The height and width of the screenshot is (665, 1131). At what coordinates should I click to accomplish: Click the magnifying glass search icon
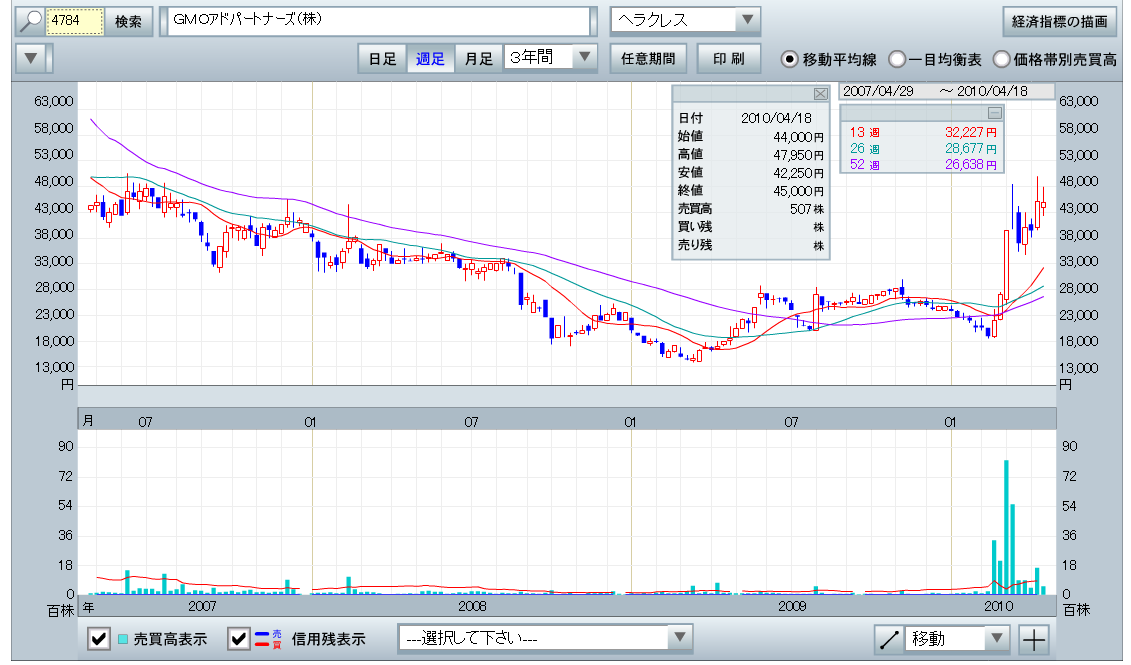(31, 21)
